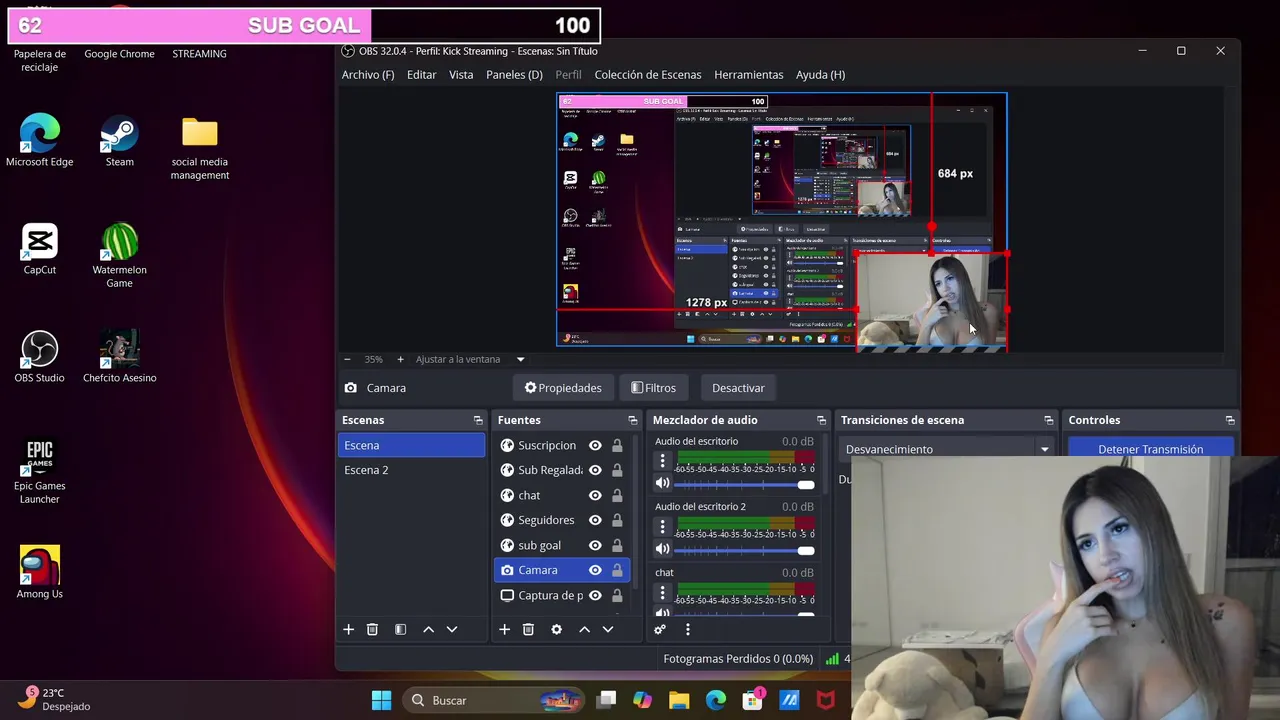Open OBS Studio desktop shortcut
Viewport: 1280px width, 720px height.
pos(40,357)
